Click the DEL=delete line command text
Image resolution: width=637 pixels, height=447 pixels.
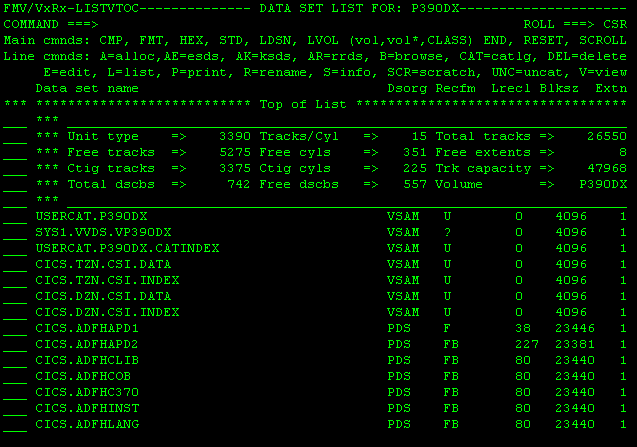(587, 56)
